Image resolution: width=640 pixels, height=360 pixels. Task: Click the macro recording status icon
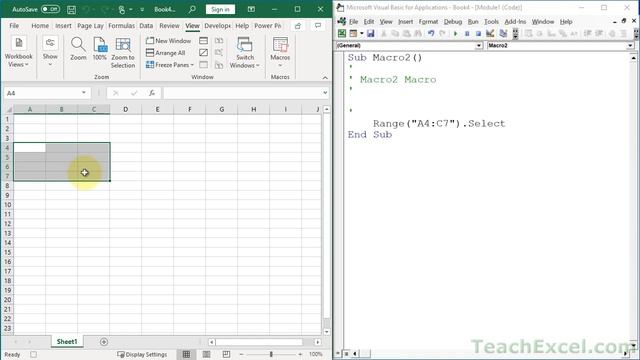(33, 354)
